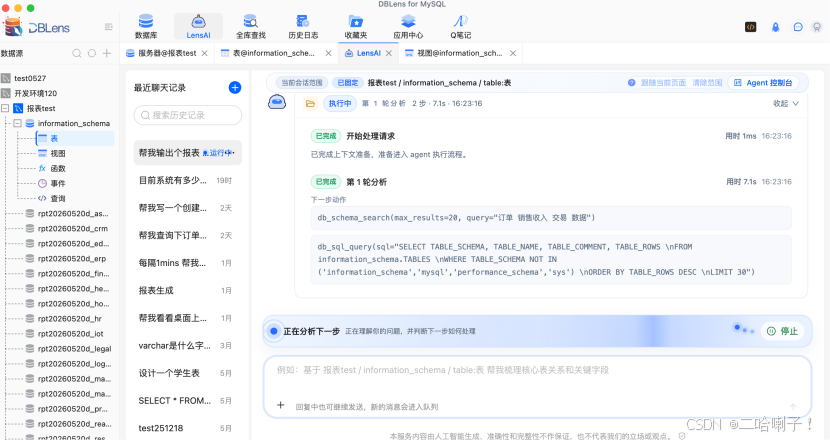This screenshot has height=440, width=830.
Task: Open 全库查找 global search tool
Action: click(250, 26)
